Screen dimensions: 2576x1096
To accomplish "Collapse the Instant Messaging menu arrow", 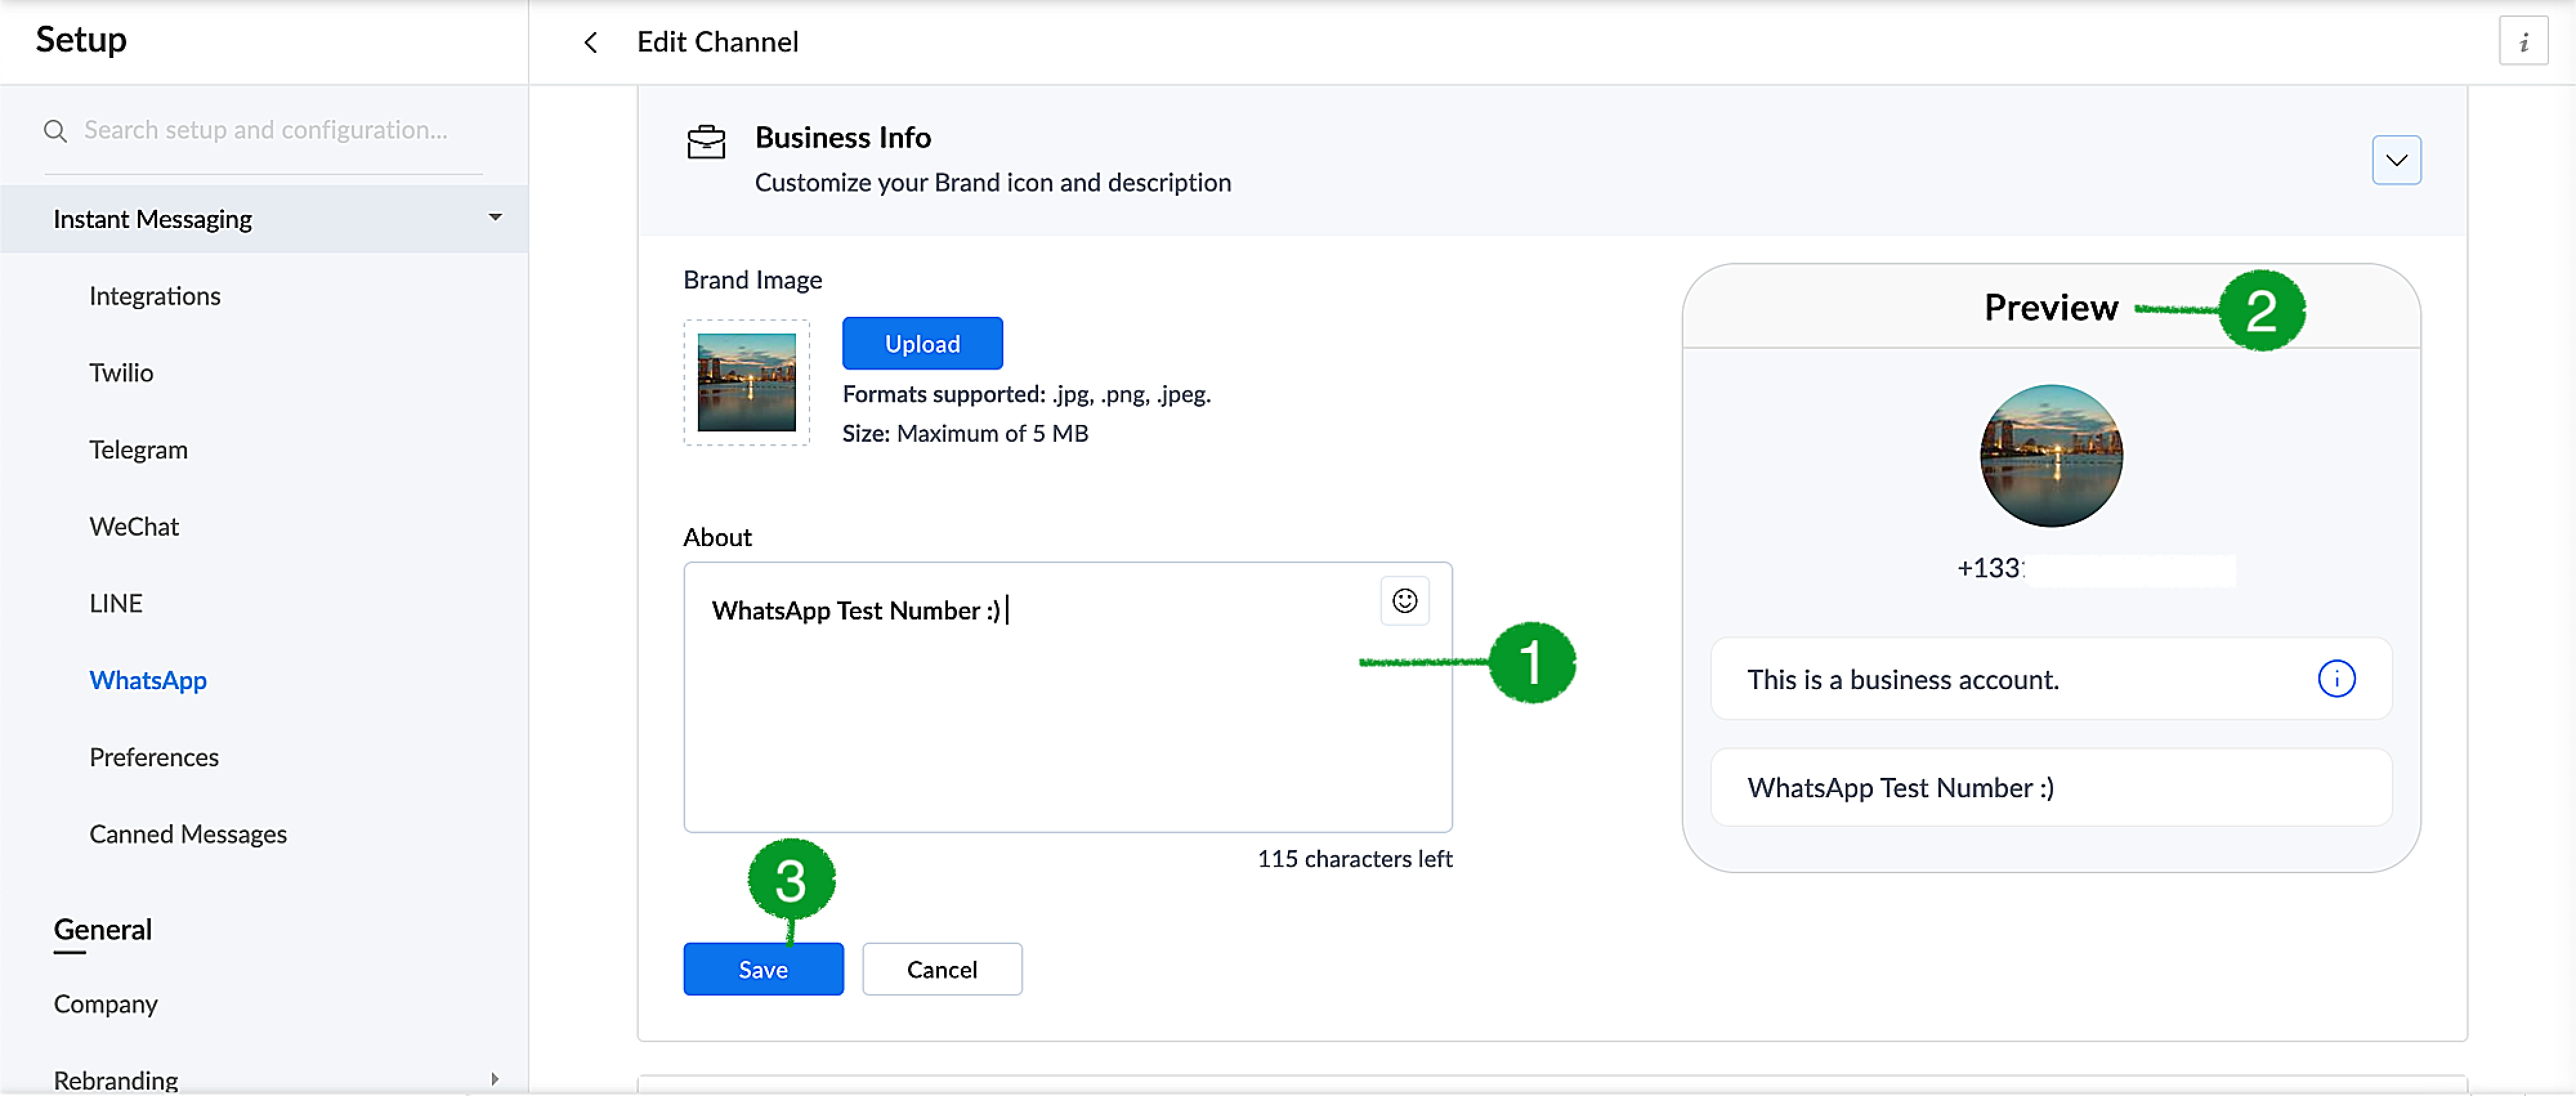I will tap(494, 218).
